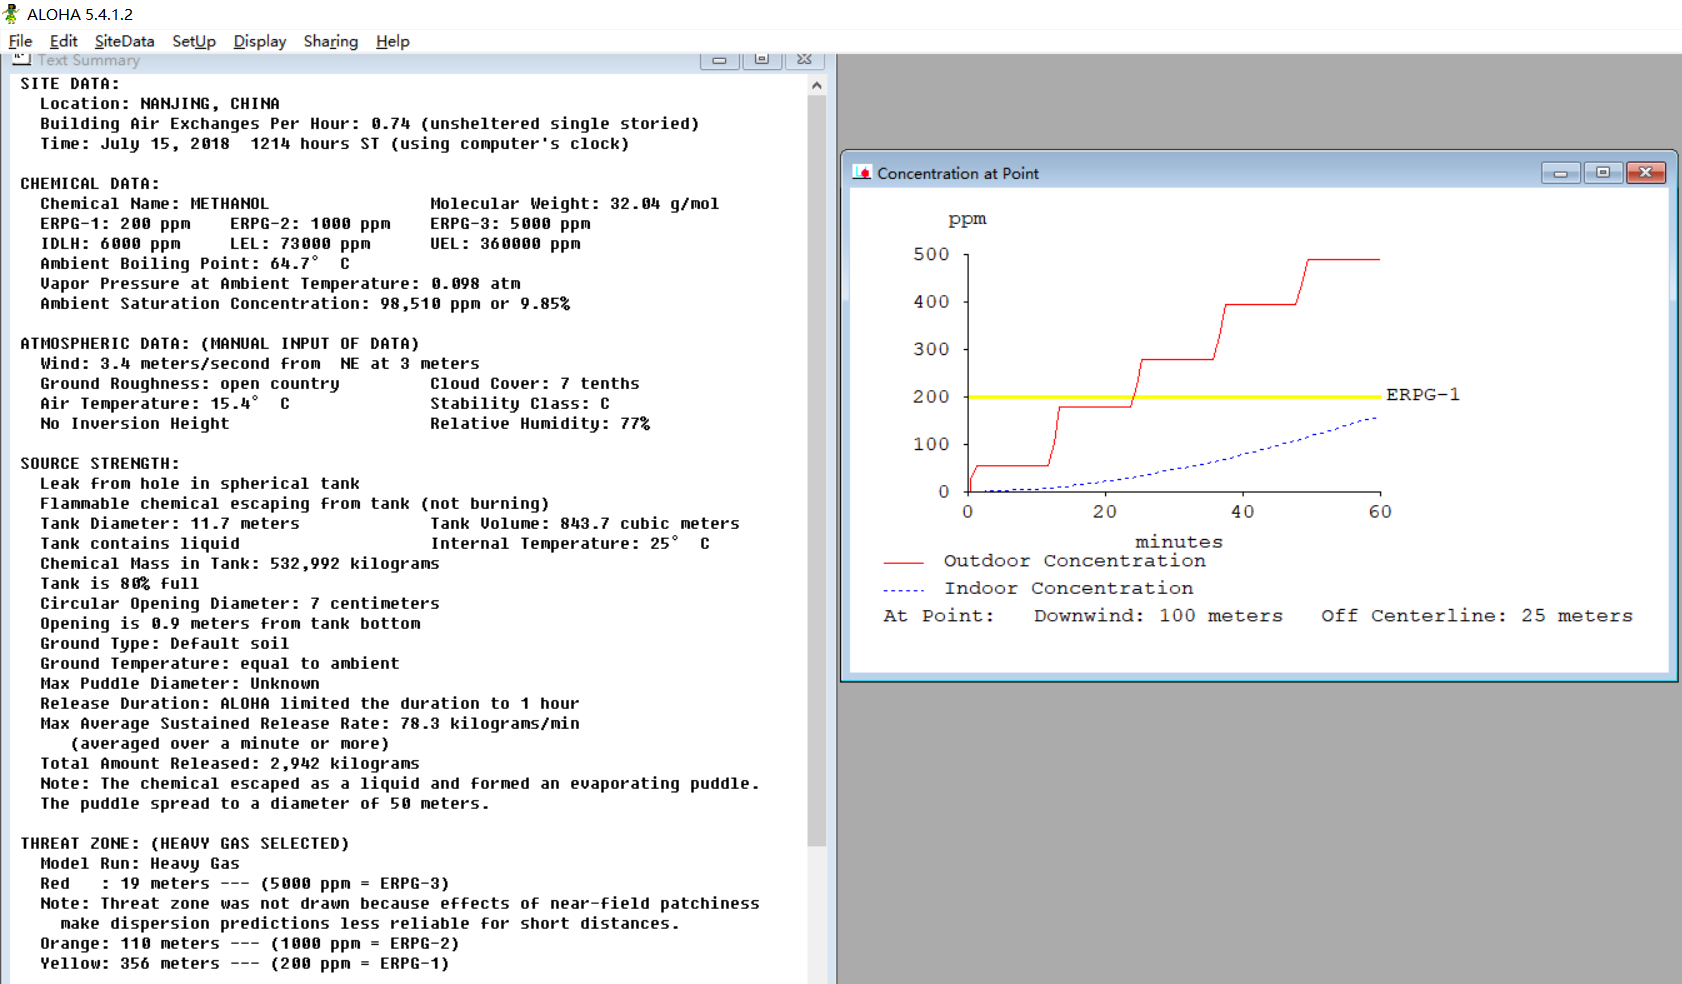1682x984 pixels.
Task: Open the File menu
Action: [x=20, y=41]
